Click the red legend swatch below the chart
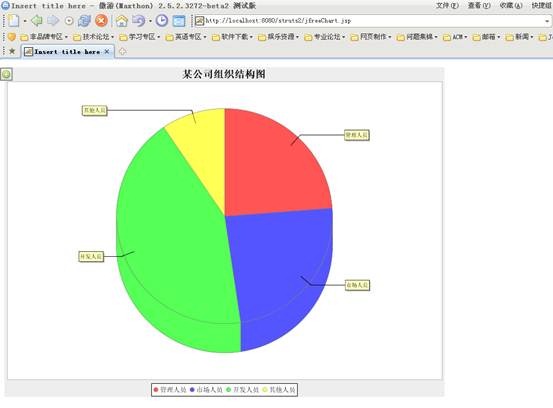This screenshot has height=408, width=553. (x=156, y=390)
